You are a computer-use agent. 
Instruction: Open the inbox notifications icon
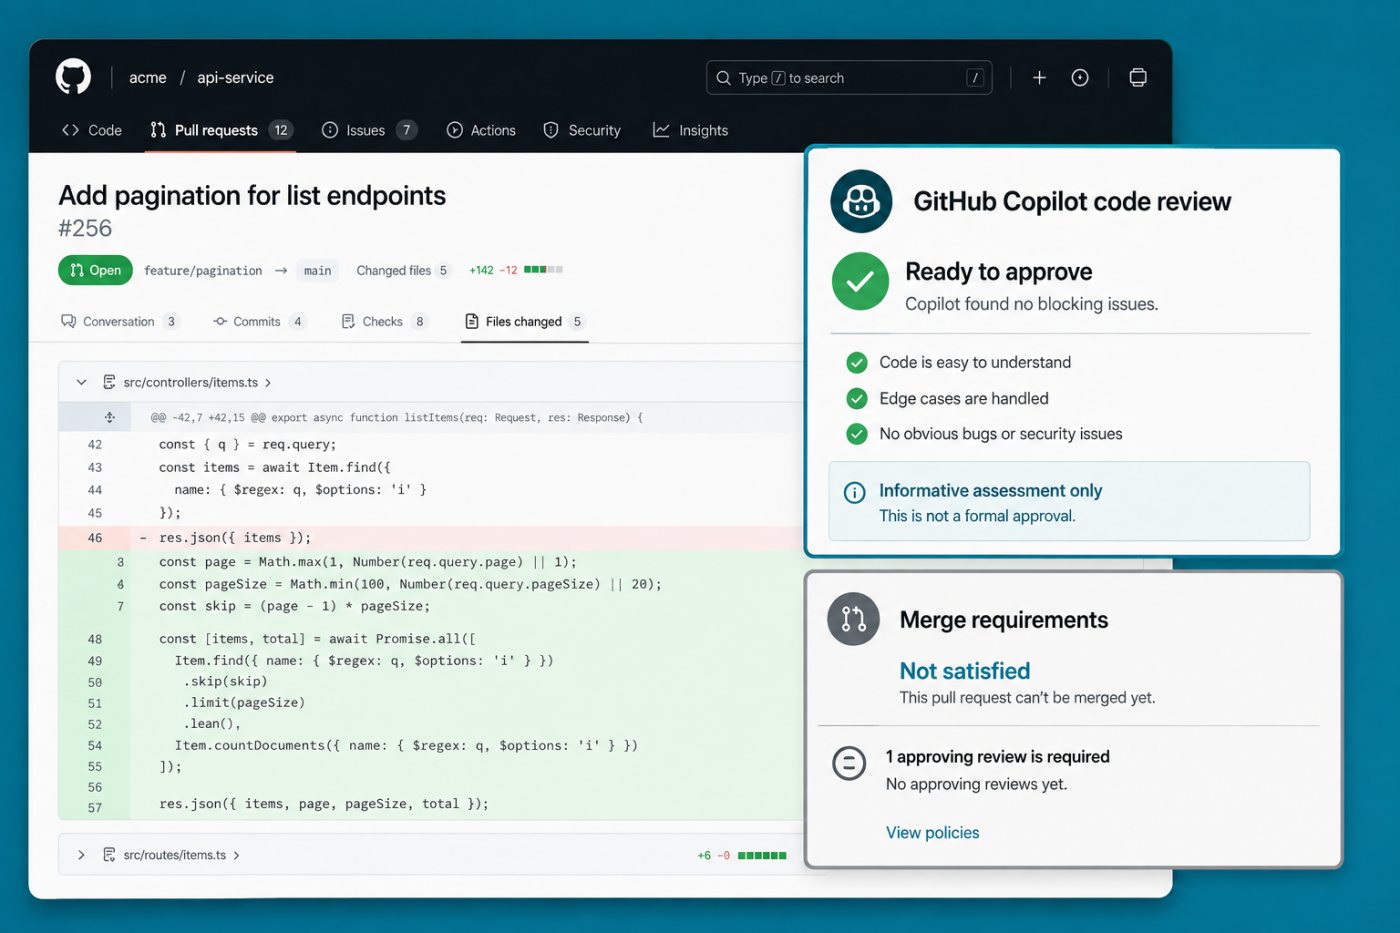1138,78
